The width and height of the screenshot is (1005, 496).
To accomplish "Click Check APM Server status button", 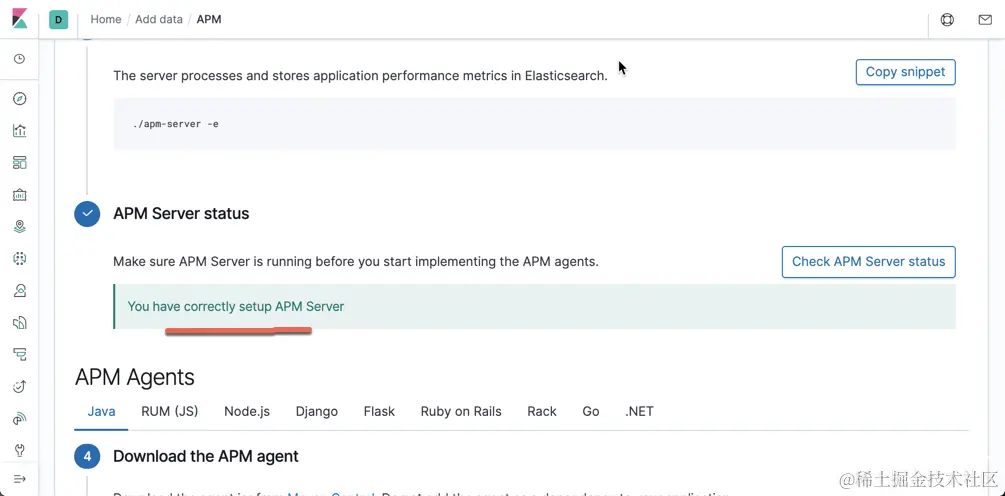I will click(x=868, y=261).
